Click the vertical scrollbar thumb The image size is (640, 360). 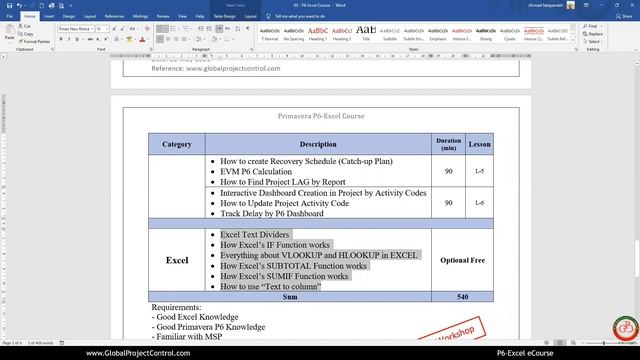tap(637, 259)
